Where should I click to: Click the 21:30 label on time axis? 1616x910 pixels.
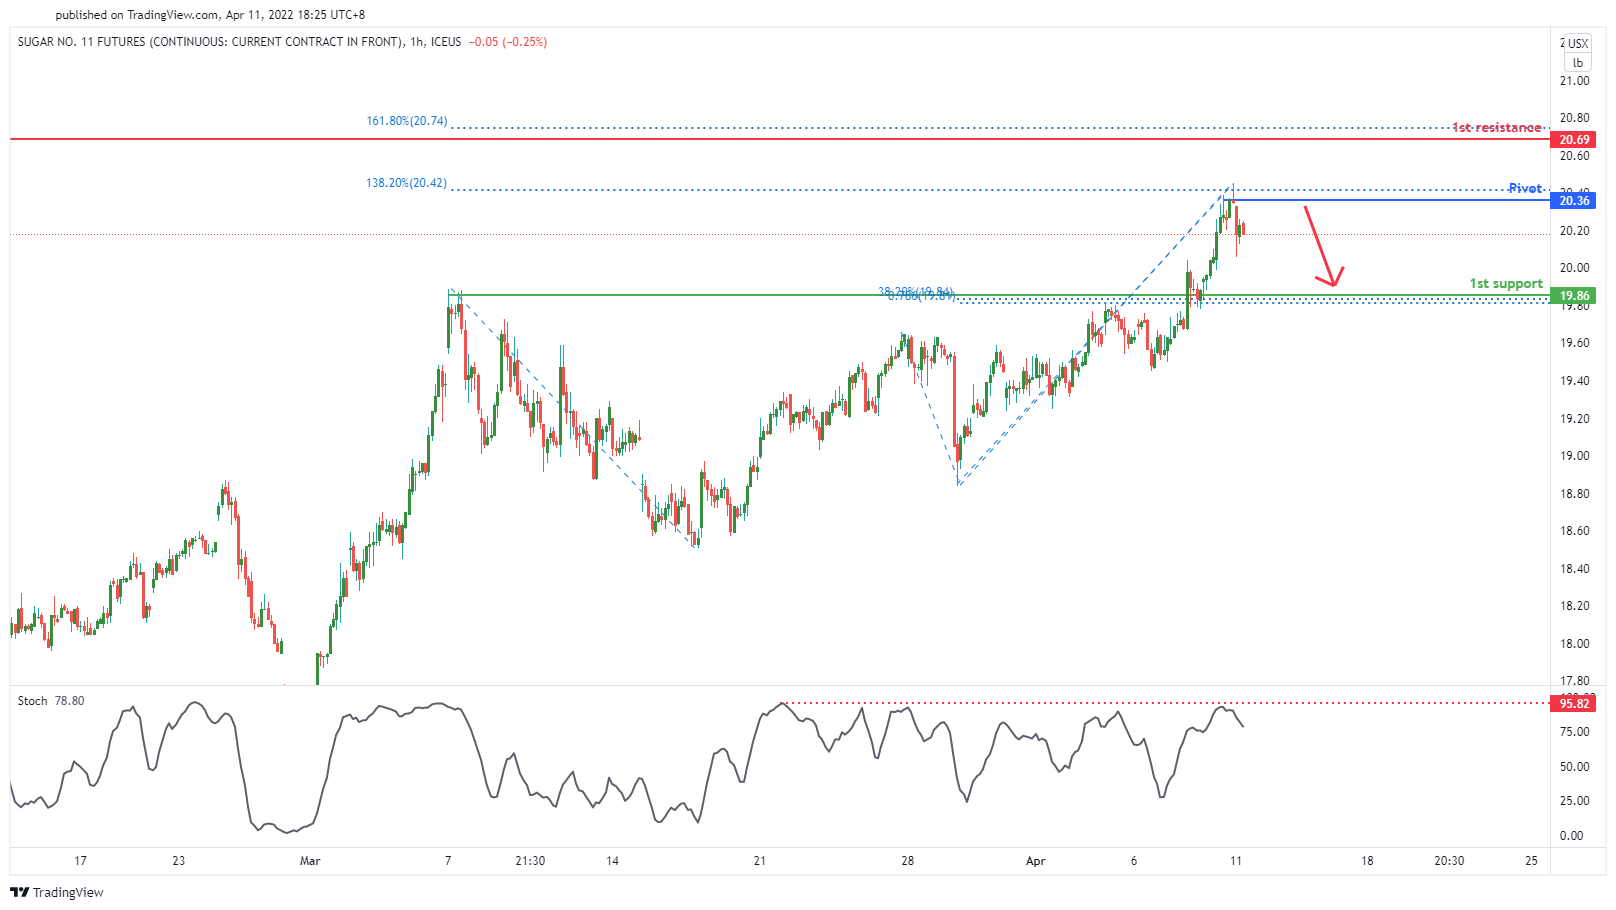(530, 860)
